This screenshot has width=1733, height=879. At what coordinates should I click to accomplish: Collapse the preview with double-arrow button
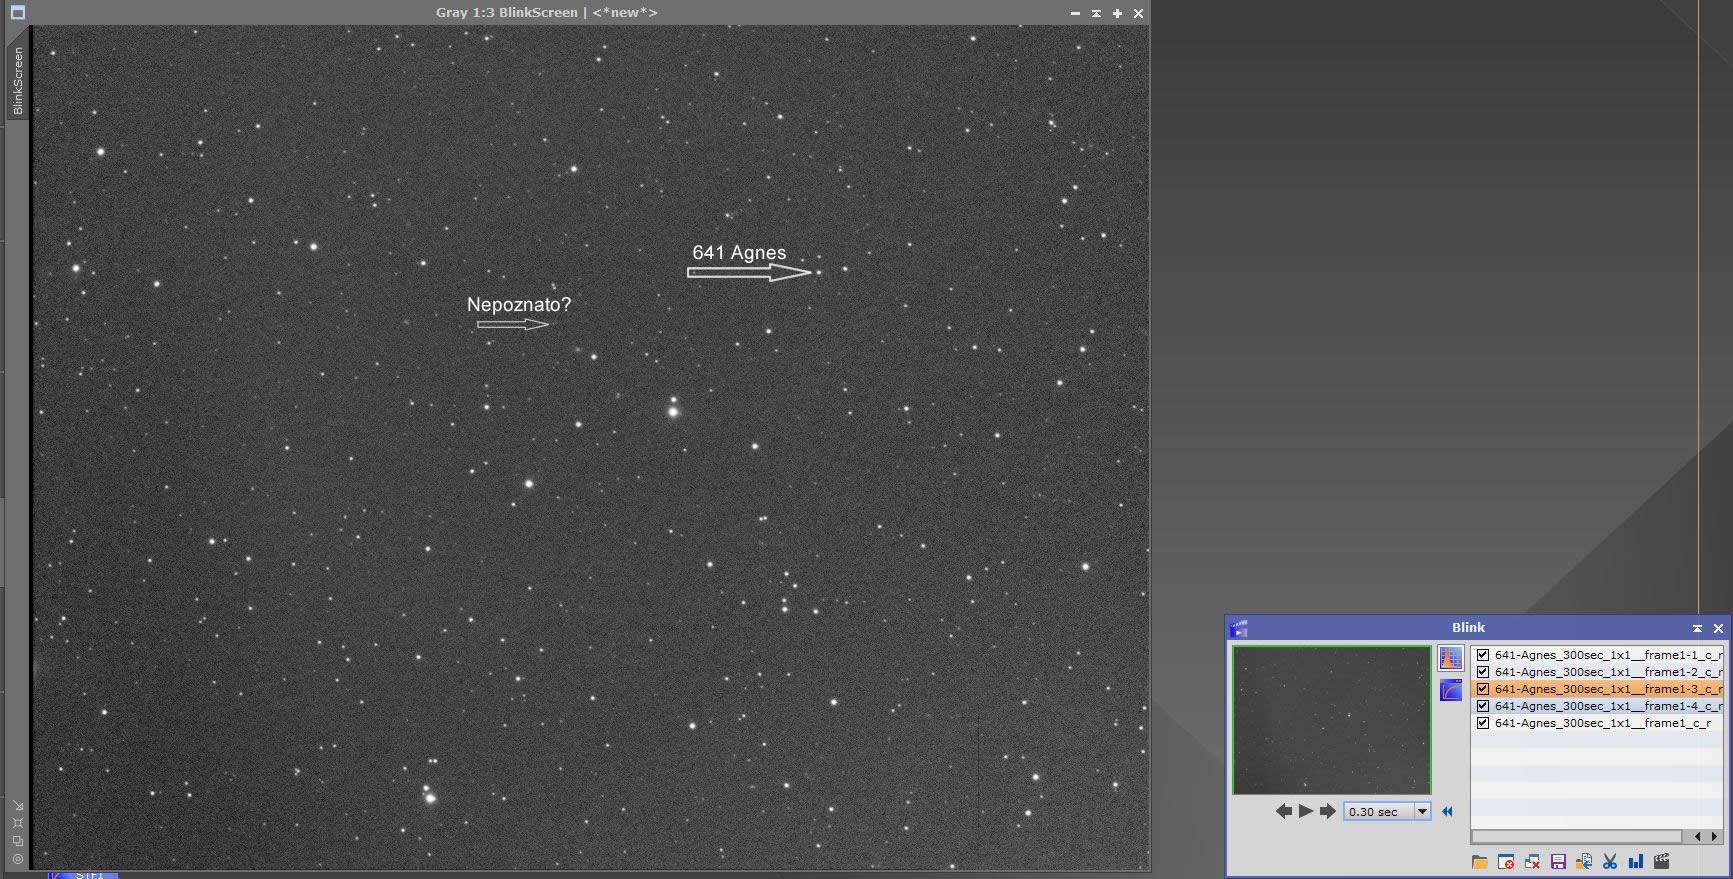pyautogui.click(x=1447, y=811)
